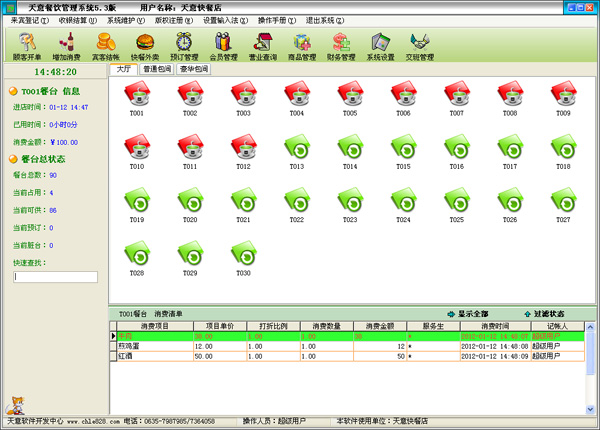
Task: Click the 快速查找 search input field
Action: coord(55,277)
